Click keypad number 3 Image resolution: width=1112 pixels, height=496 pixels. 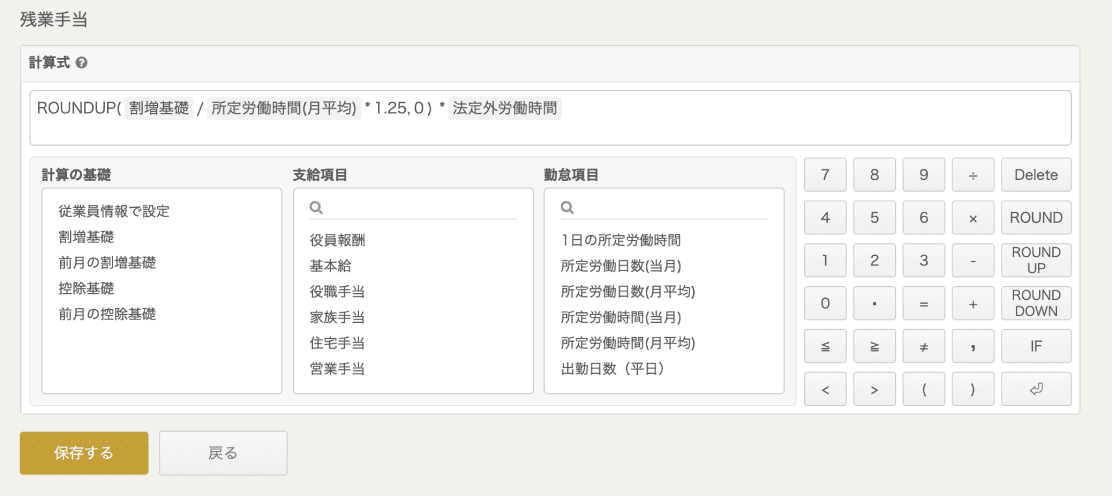[923, 260]
